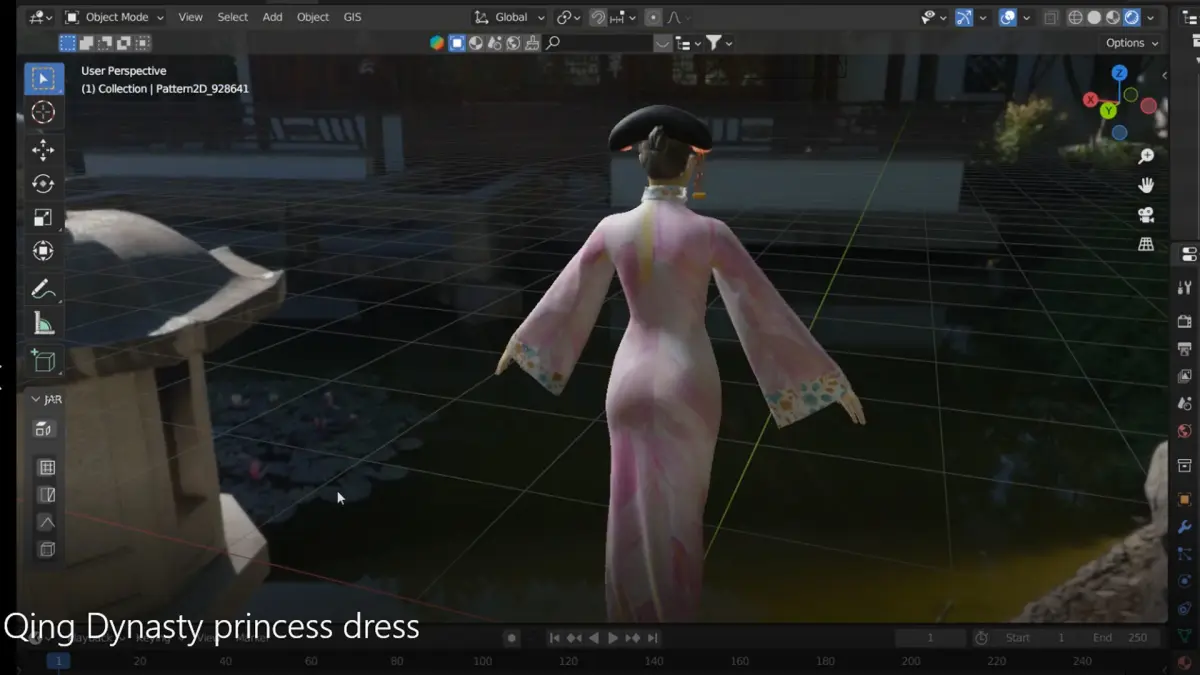
Task: Open the Output properties tab icon
Action: (x=1186, y=349)
